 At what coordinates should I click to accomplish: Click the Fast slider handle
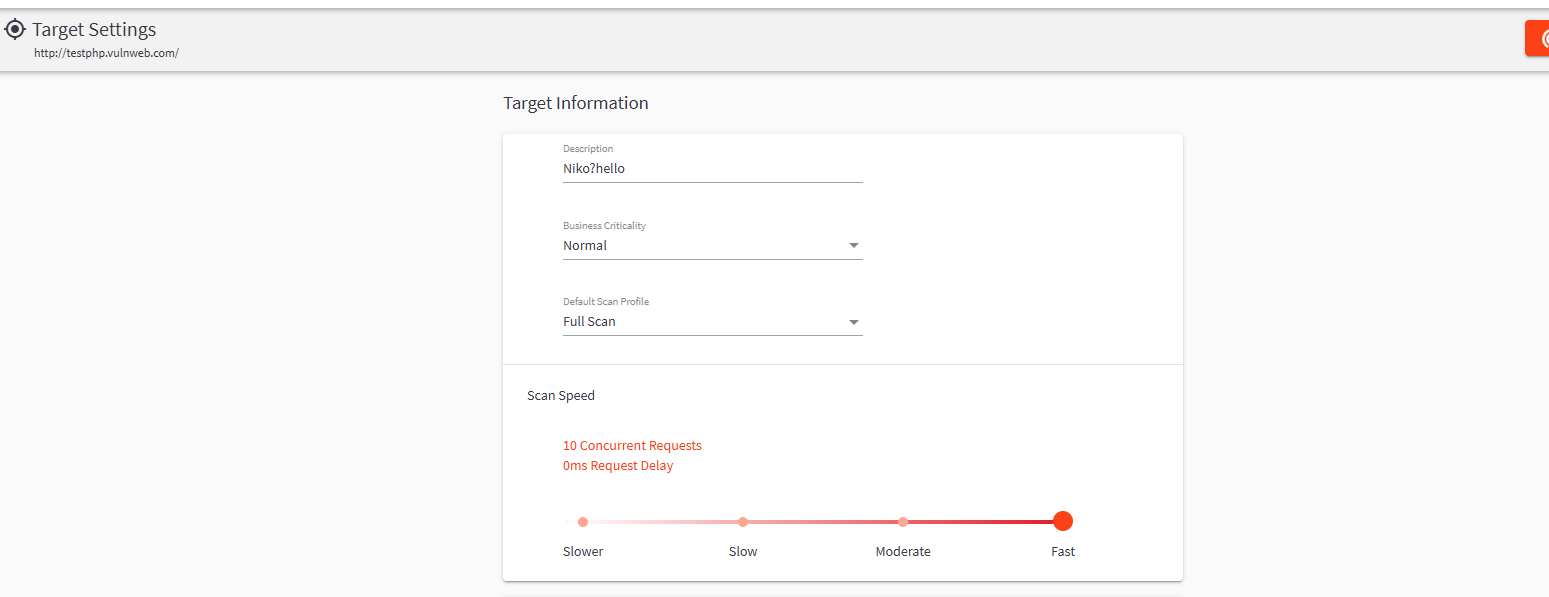pos(1063,521)
